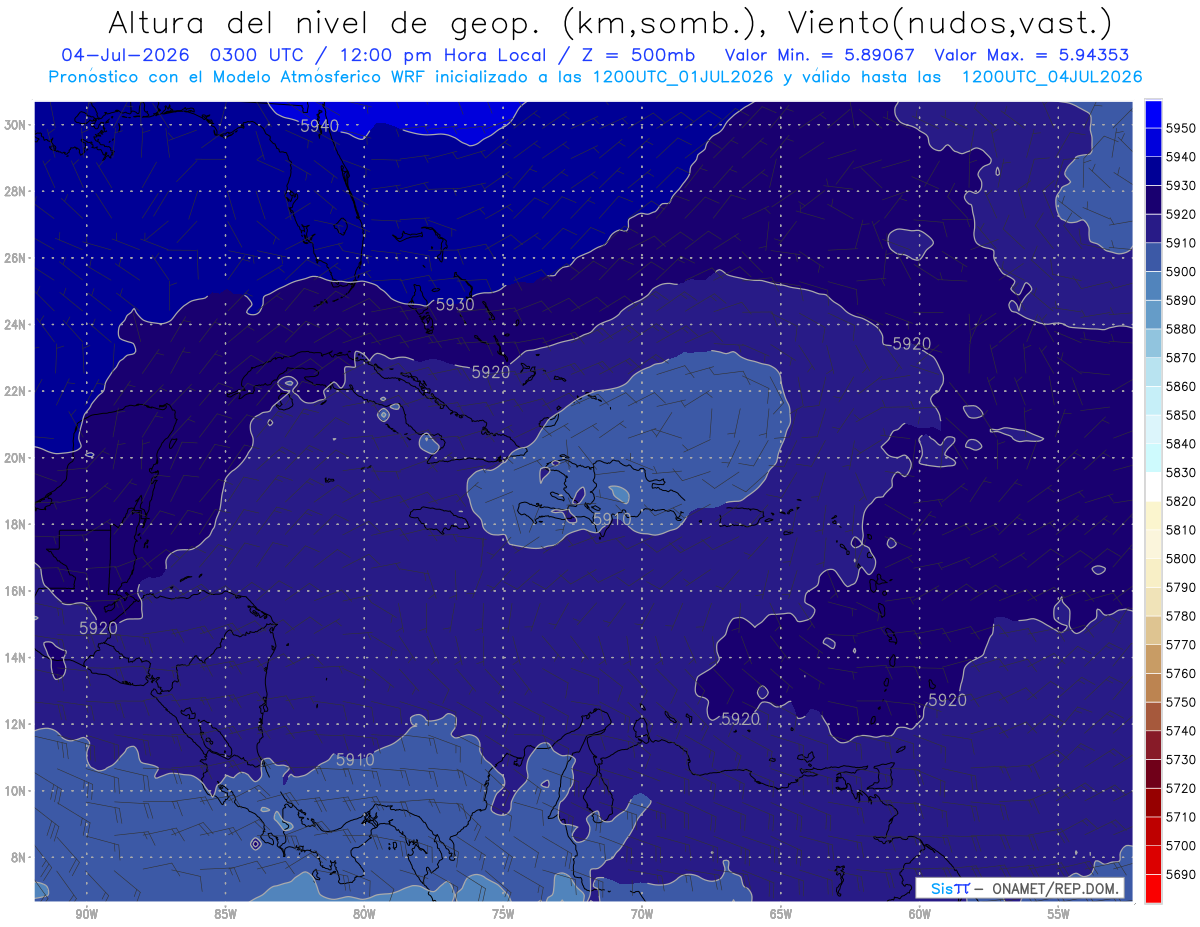Click the 10N latitude axis label
This screenshot has width=1200, height=927.
coord(15,791)
